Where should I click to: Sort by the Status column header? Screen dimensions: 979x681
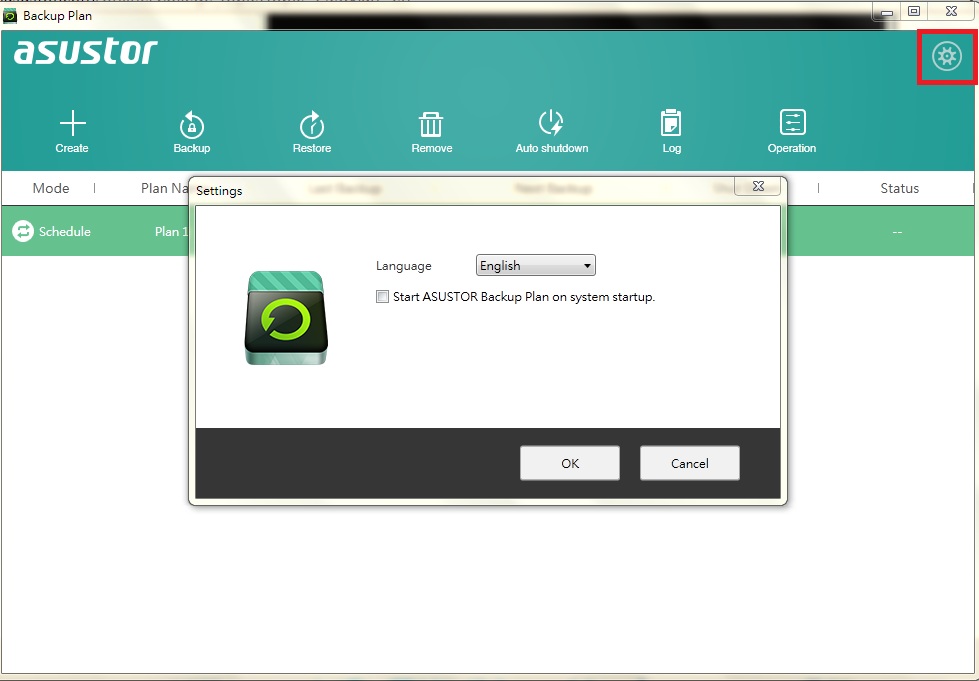point(899,188)
